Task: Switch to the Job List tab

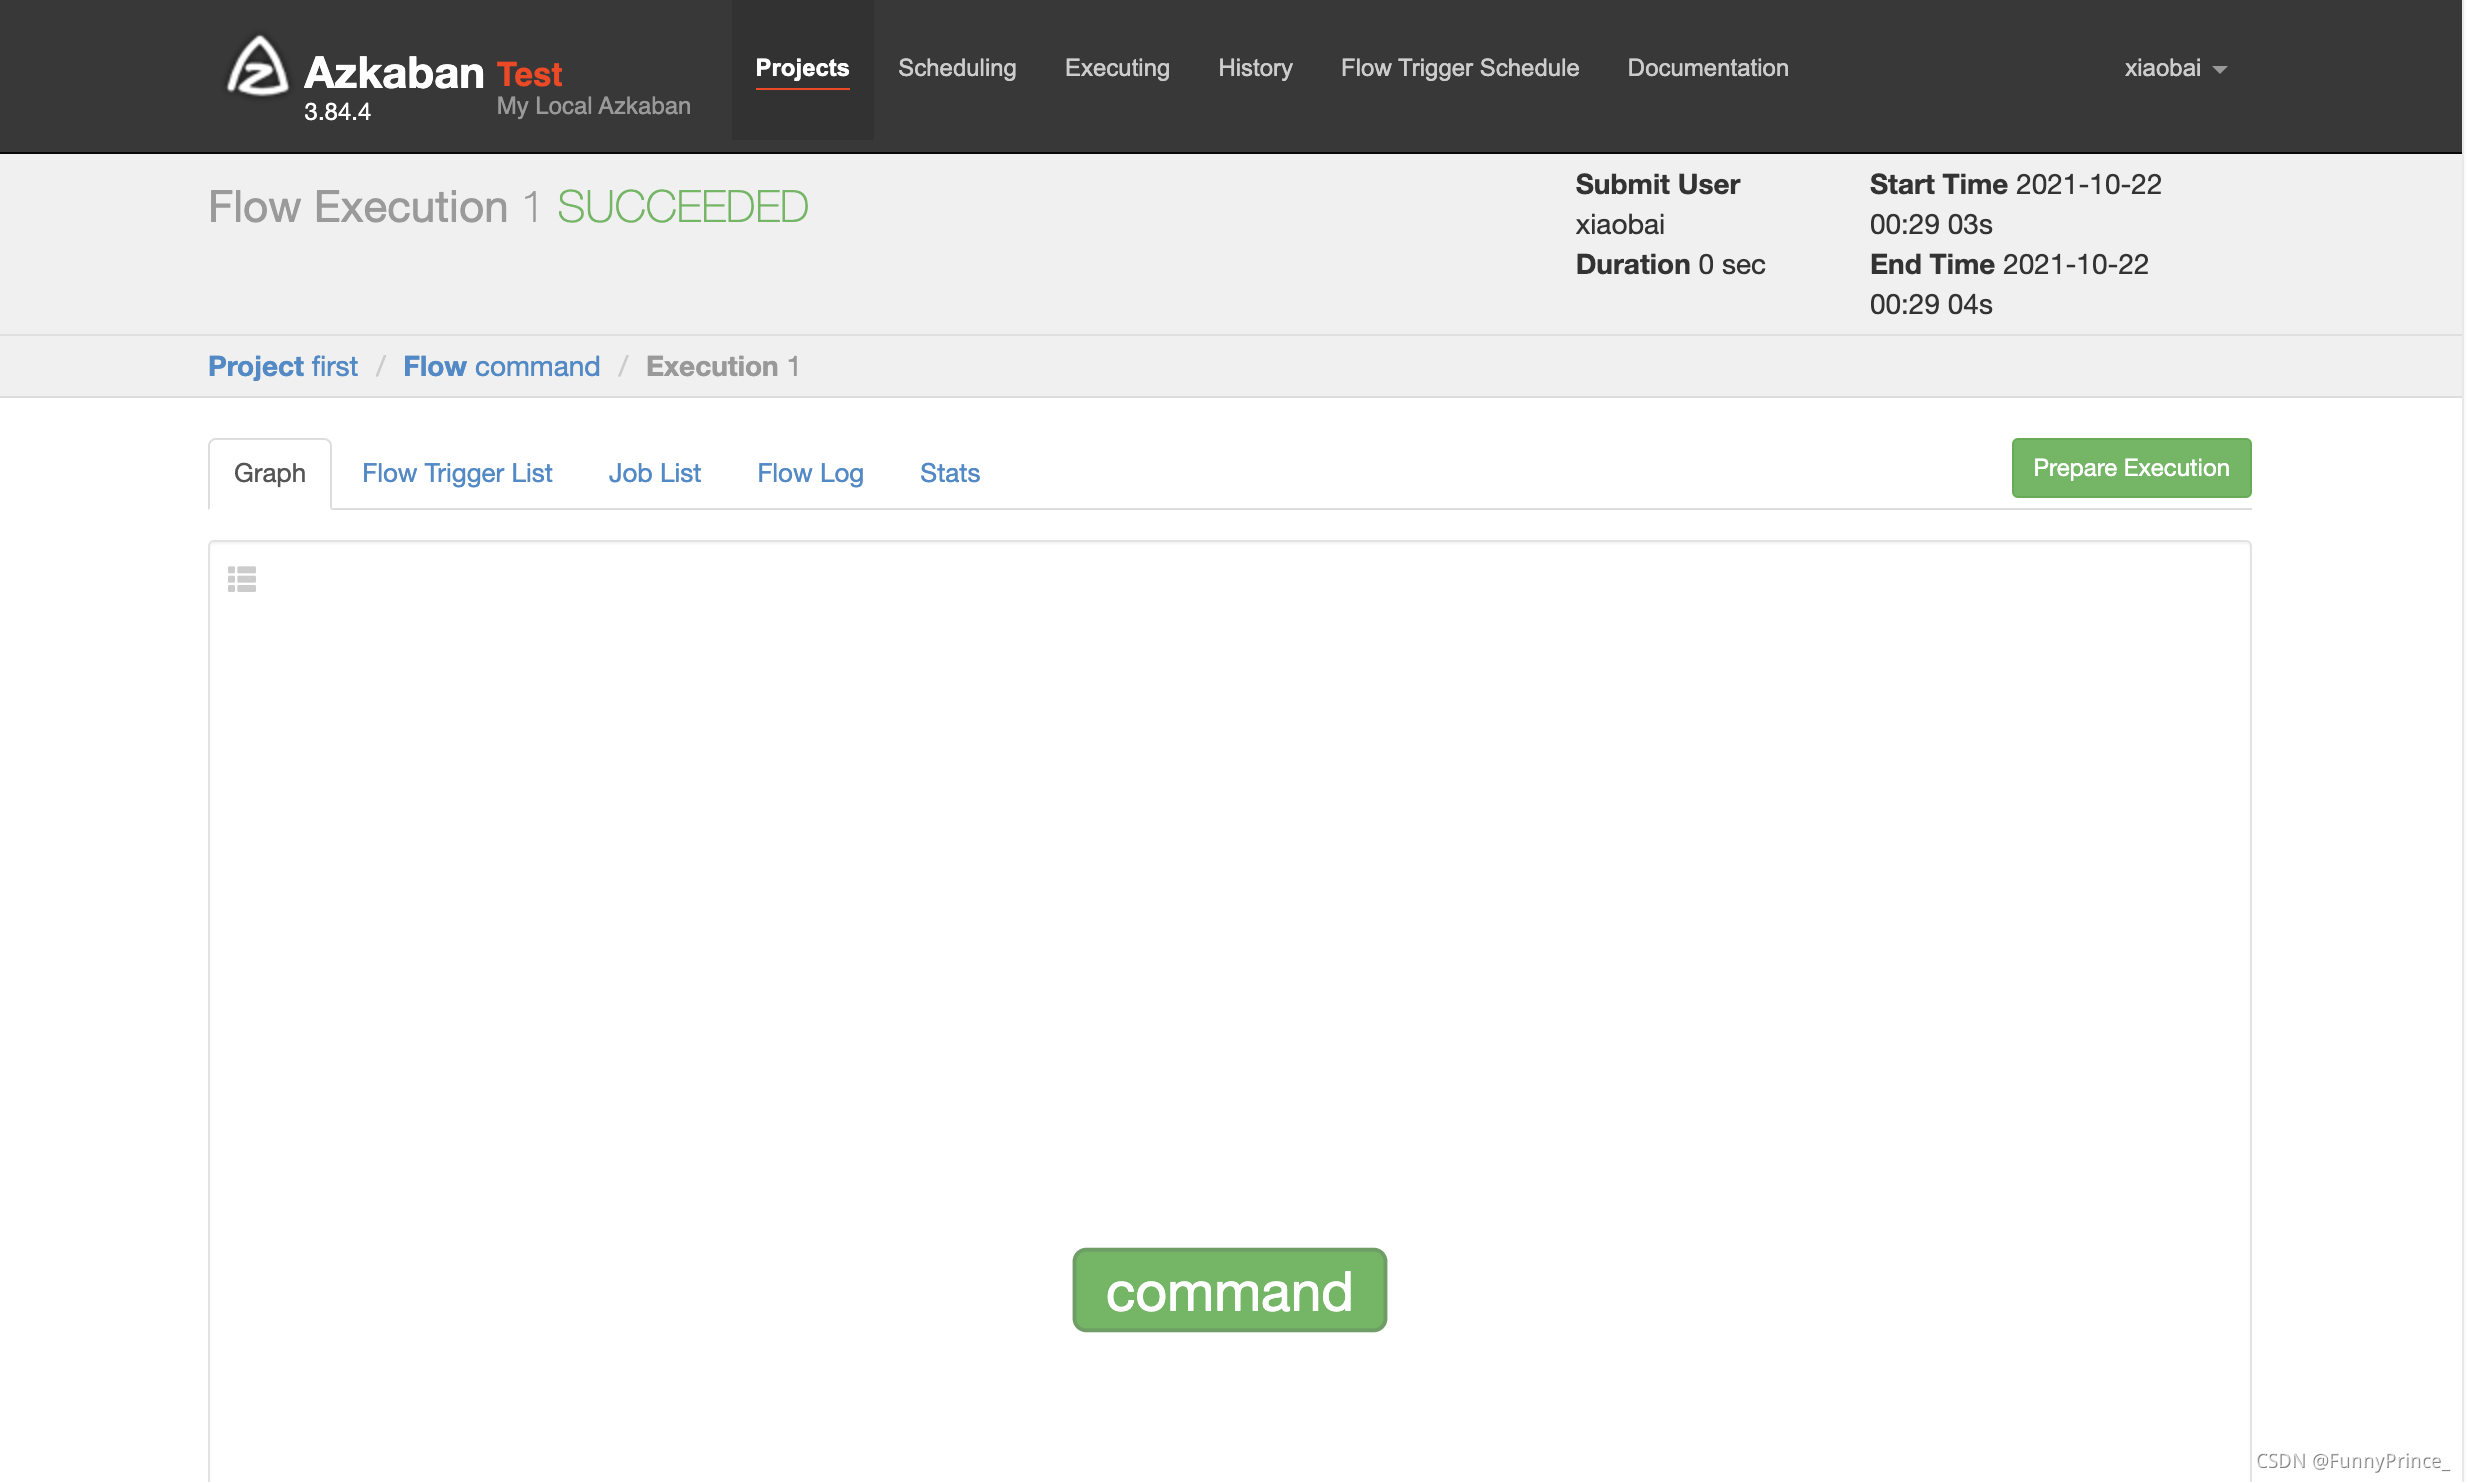Action: point(655,473)
